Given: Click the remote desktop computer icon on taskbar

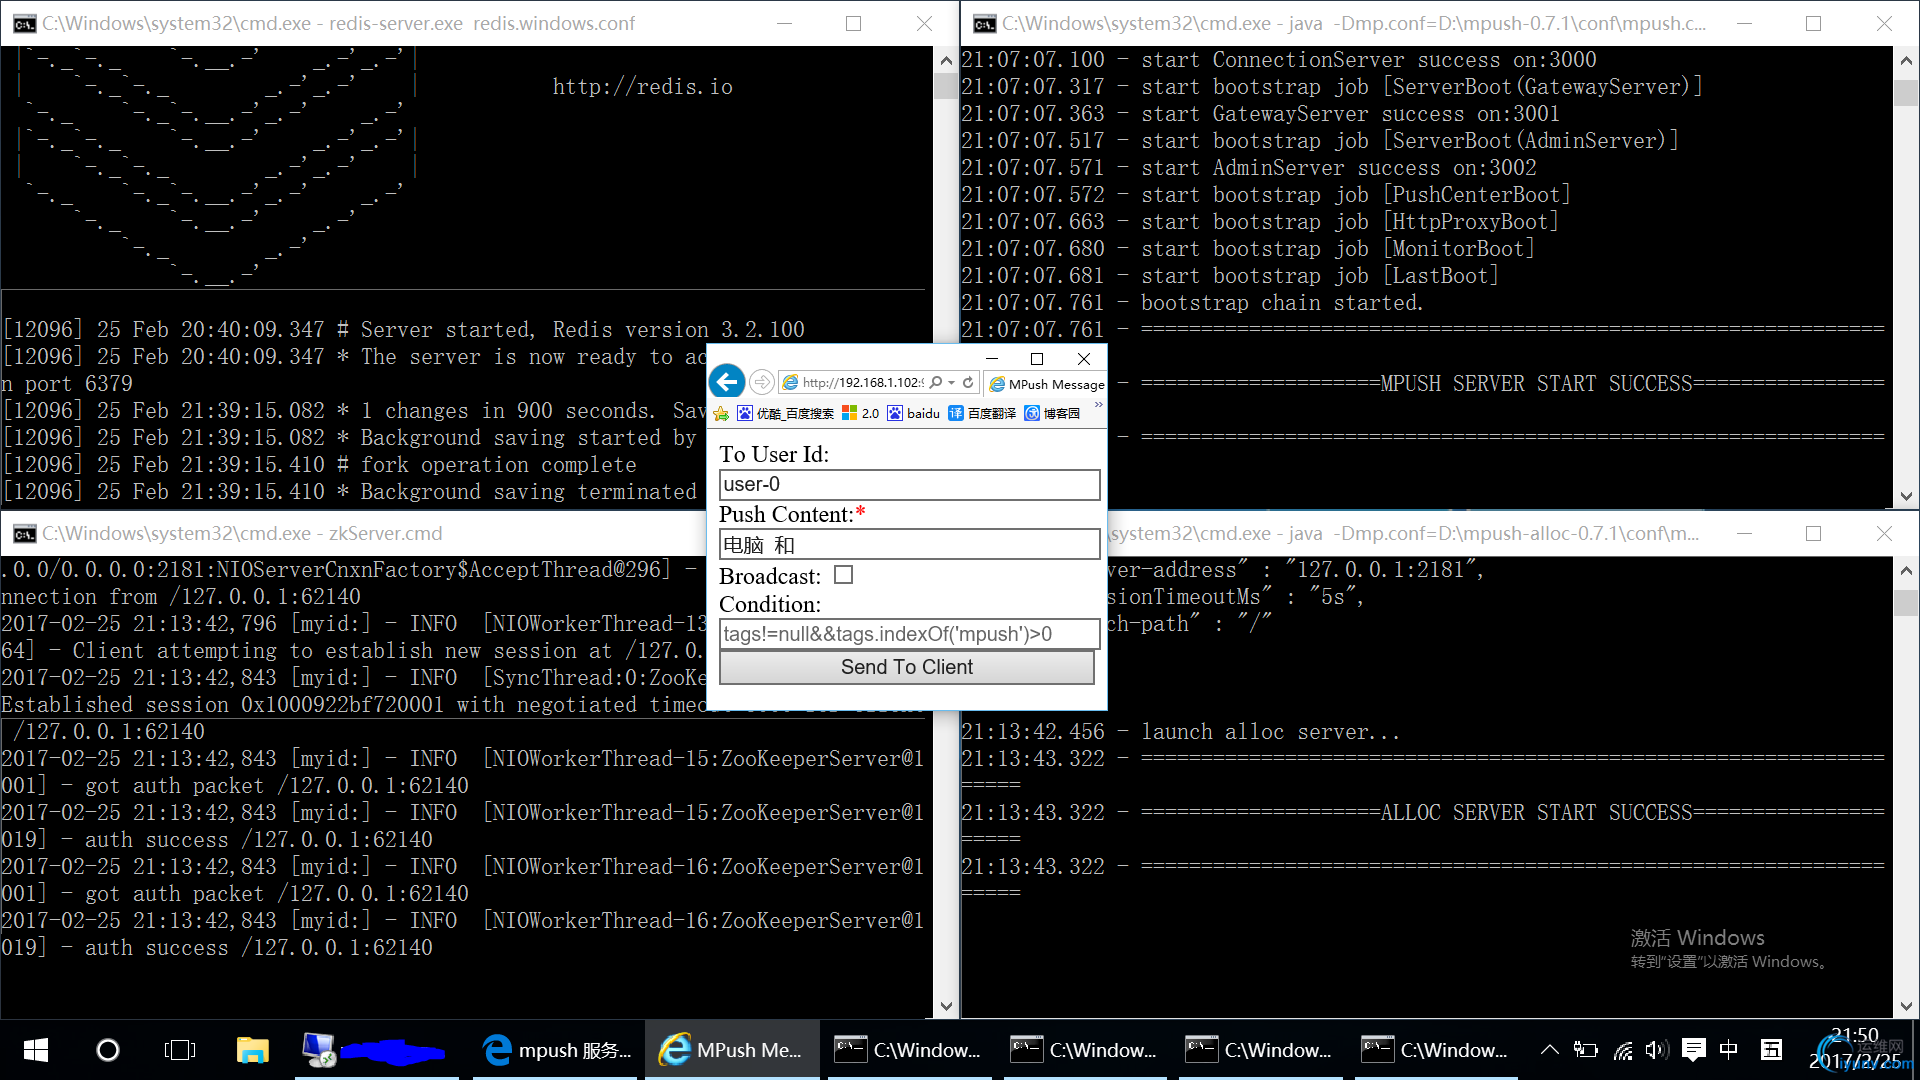Looking at the screenshot, I should pyautogui.click(x=320, y=1050).
